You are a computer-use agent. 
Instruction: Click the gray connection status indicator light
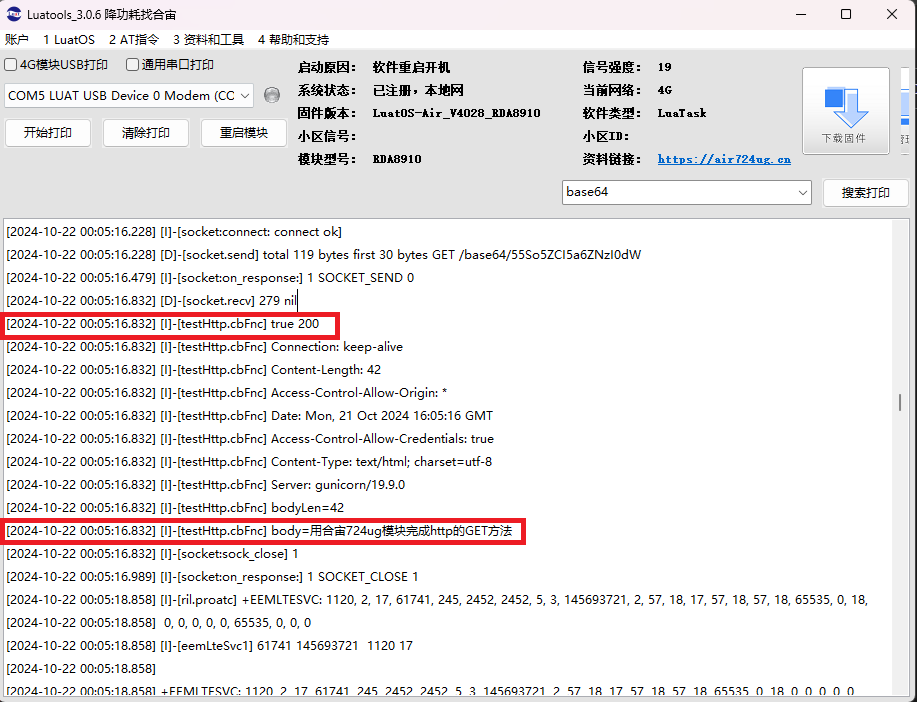271,96
